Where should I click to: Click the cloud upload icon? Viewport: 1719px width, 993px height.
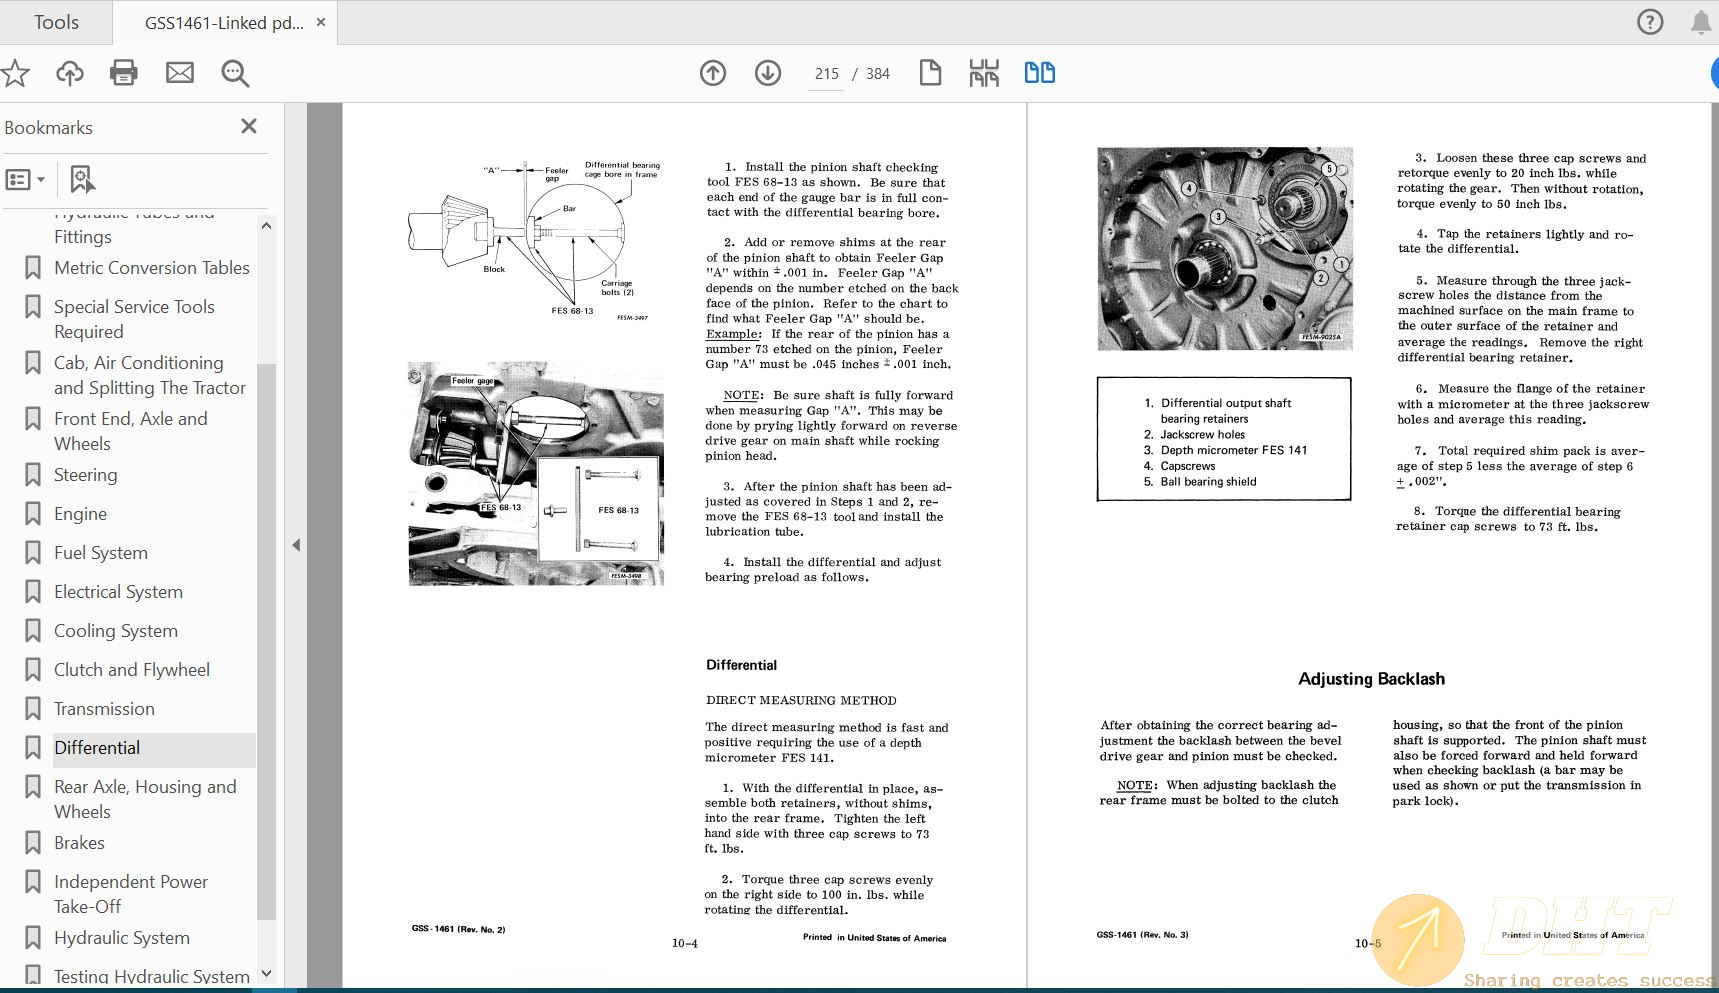pos(69,73)
